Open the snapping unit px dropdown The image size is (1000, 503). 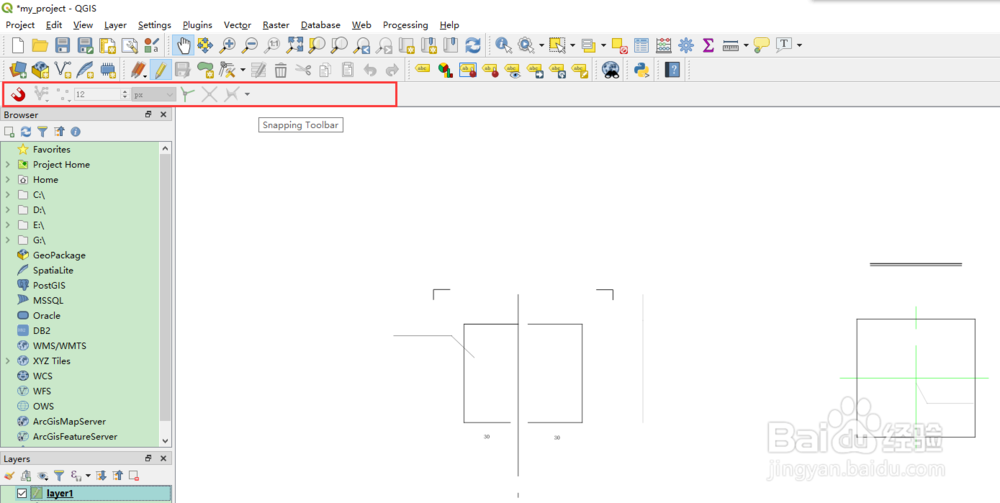(x=153, y=94)
